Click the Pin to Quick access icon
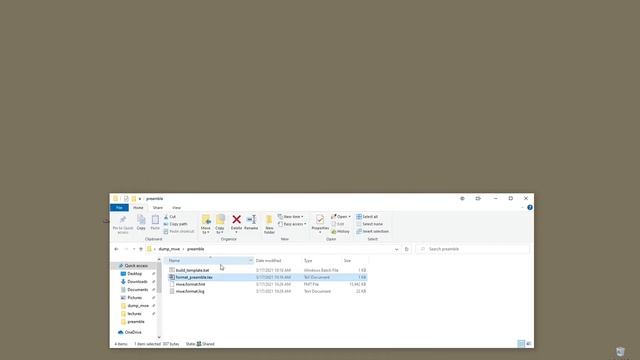The width and height of the screenshot is (640, 360). 123,220
